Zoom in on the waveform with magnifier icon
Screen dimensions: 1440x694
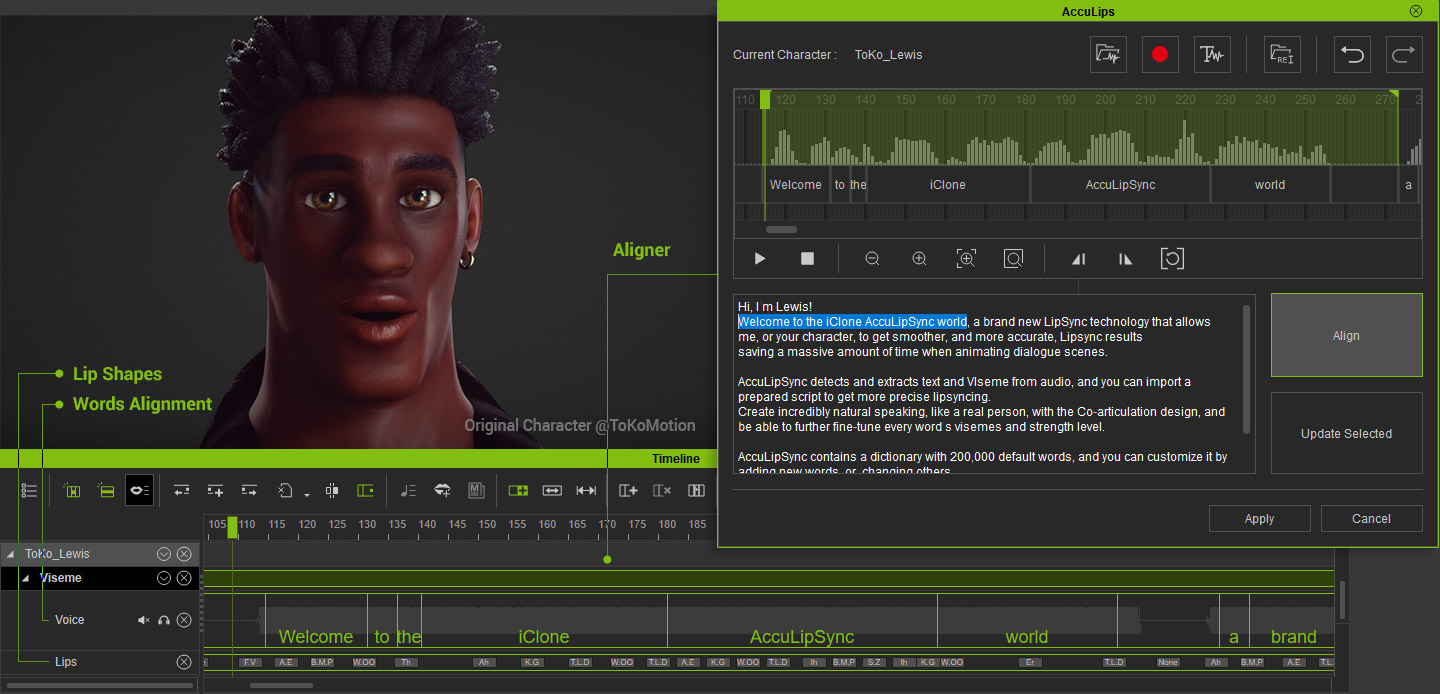coord(919,258)
